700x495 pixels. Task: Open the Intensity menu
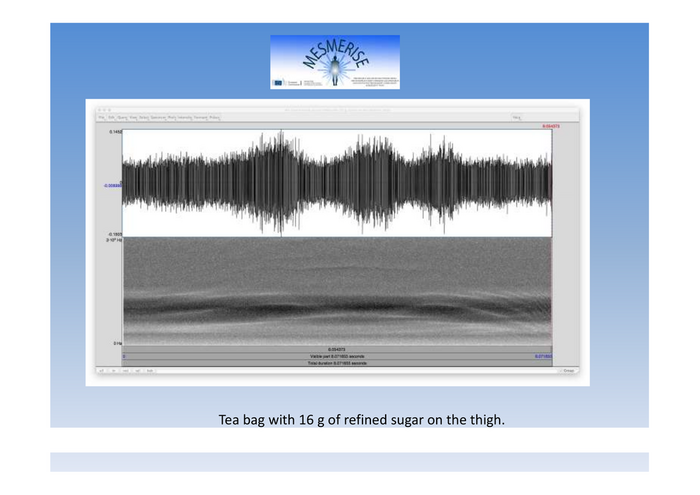[185, 117]
